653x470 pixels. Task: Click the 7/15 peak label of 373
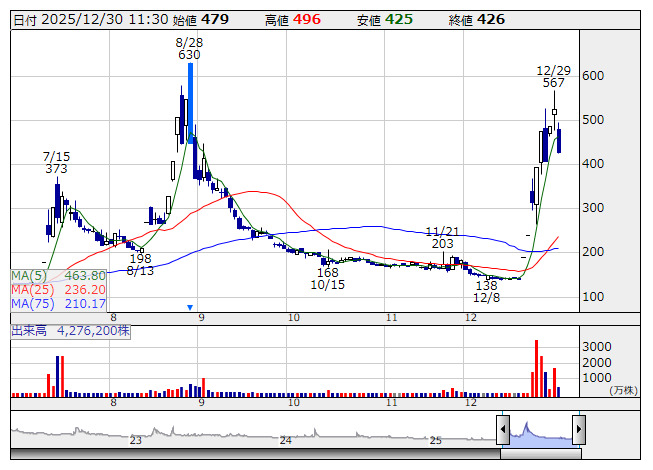tap(56, 169)
